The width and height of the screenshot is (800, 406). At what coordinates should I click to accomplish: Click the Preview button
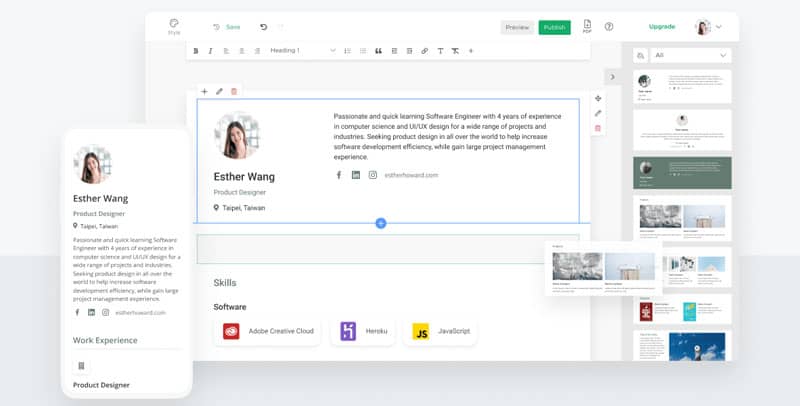pos(517,28)
